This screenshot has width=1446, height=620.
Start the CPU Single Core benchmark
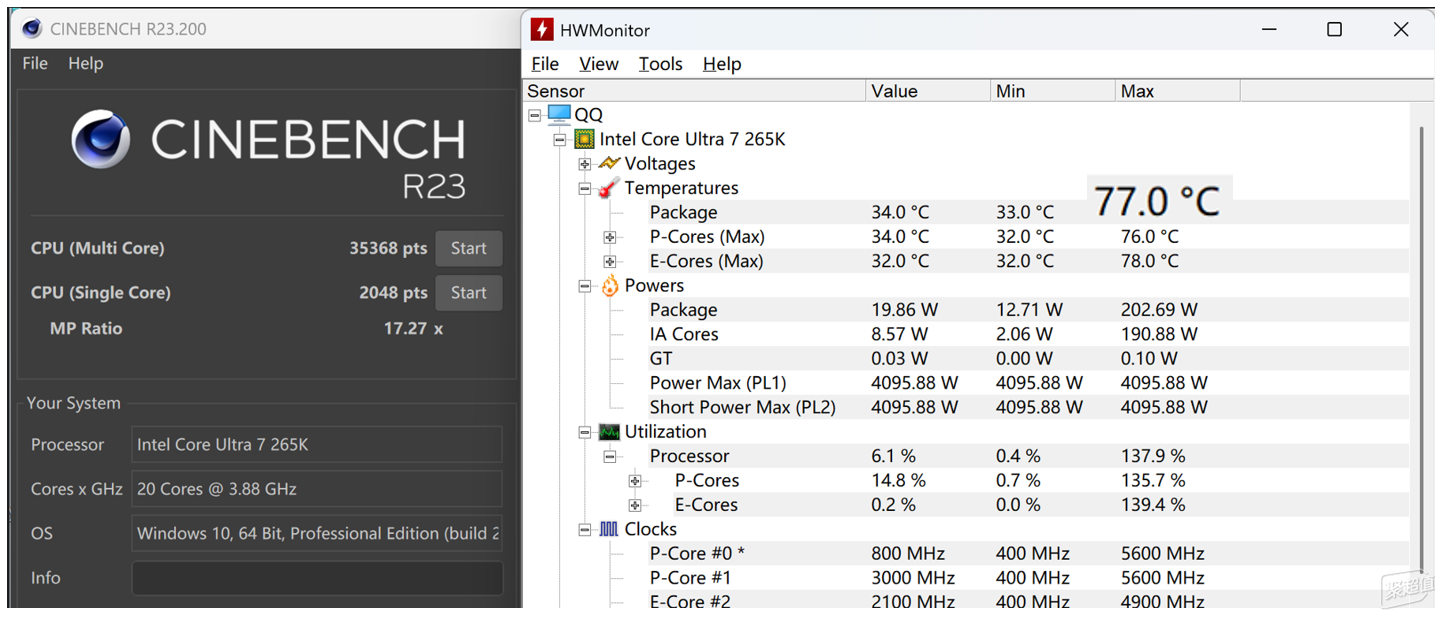point(468,293)
